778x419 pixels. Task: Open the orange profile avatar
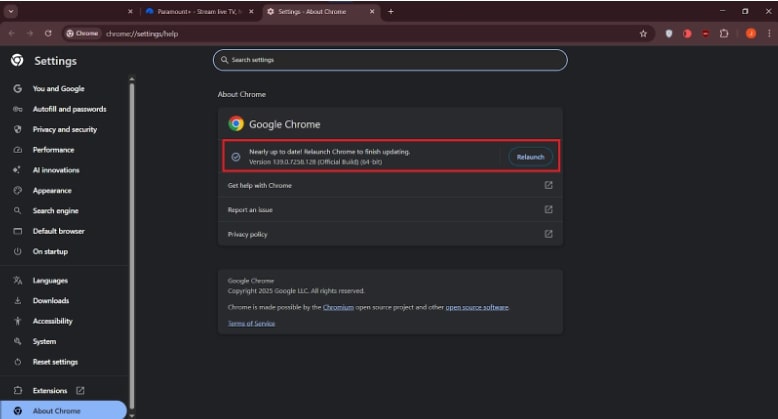click(751, 33)
